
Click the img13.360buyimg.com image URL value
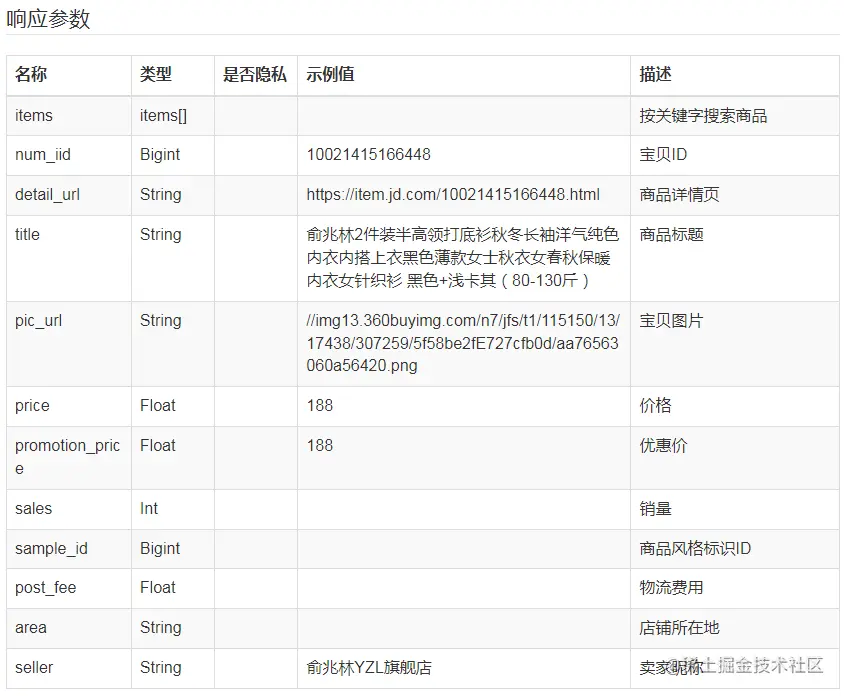(463, 343)
